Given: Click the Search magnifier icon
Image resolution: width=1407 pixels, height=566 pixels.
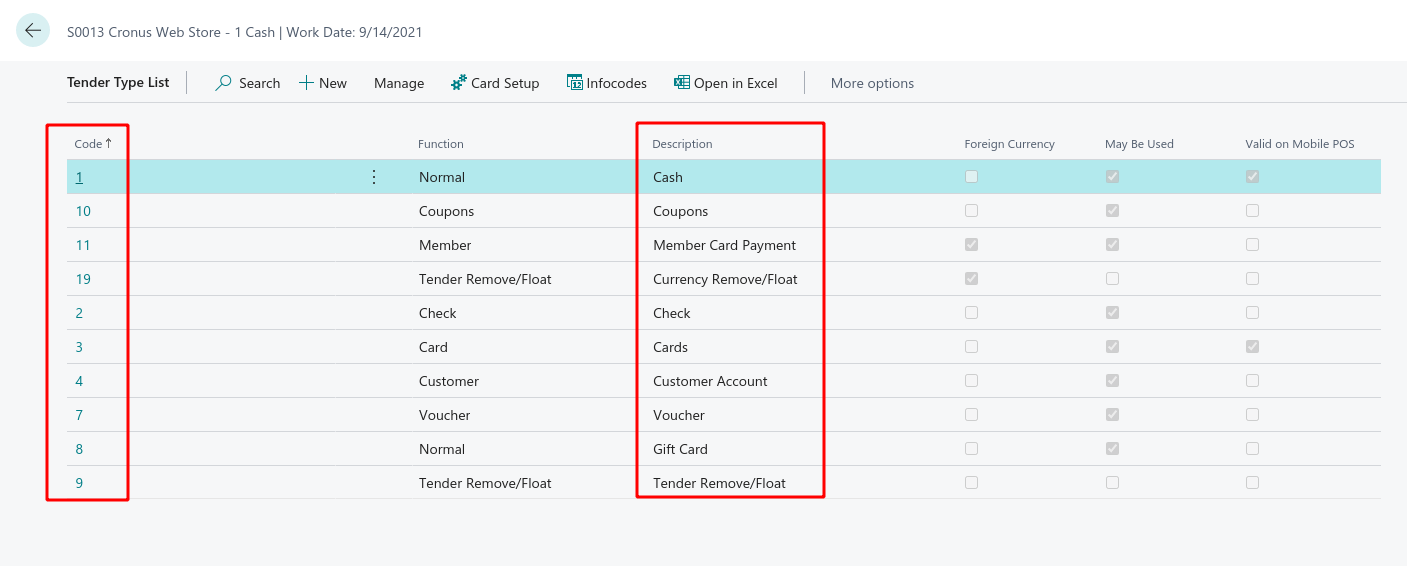Looking at the screenshot, I should click(224, 83).
